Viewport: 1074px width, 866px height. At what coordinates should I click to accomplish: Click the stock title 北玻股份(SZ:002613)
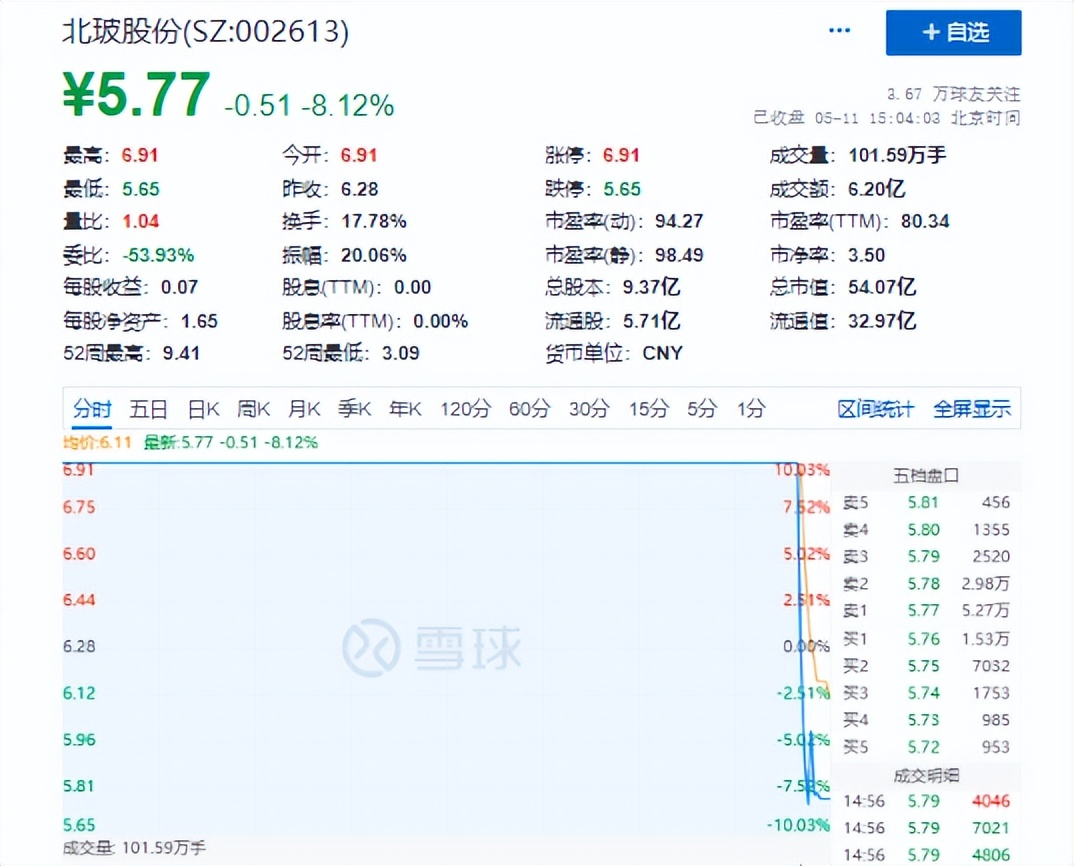coord(205,32)
